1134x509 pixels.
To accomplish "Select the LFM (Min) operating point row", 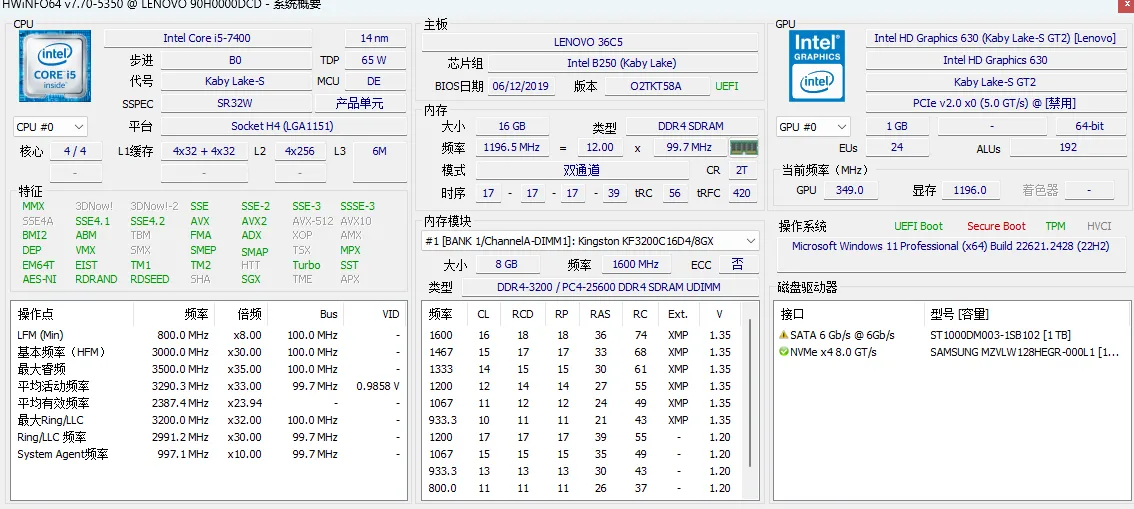I will pyautogui.click(x=209, y=335).
